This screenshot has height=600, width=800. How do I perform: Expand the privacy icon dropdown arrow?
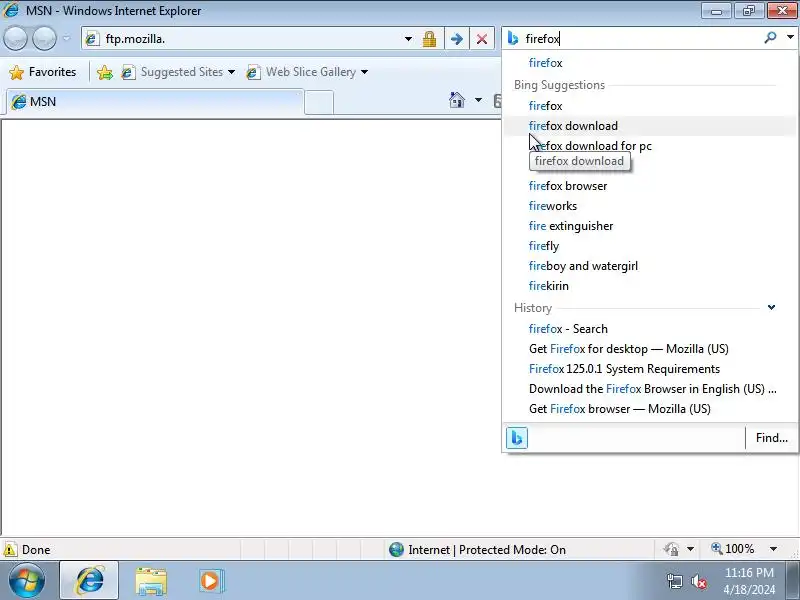pyautogui.click(x=690, y=549)
